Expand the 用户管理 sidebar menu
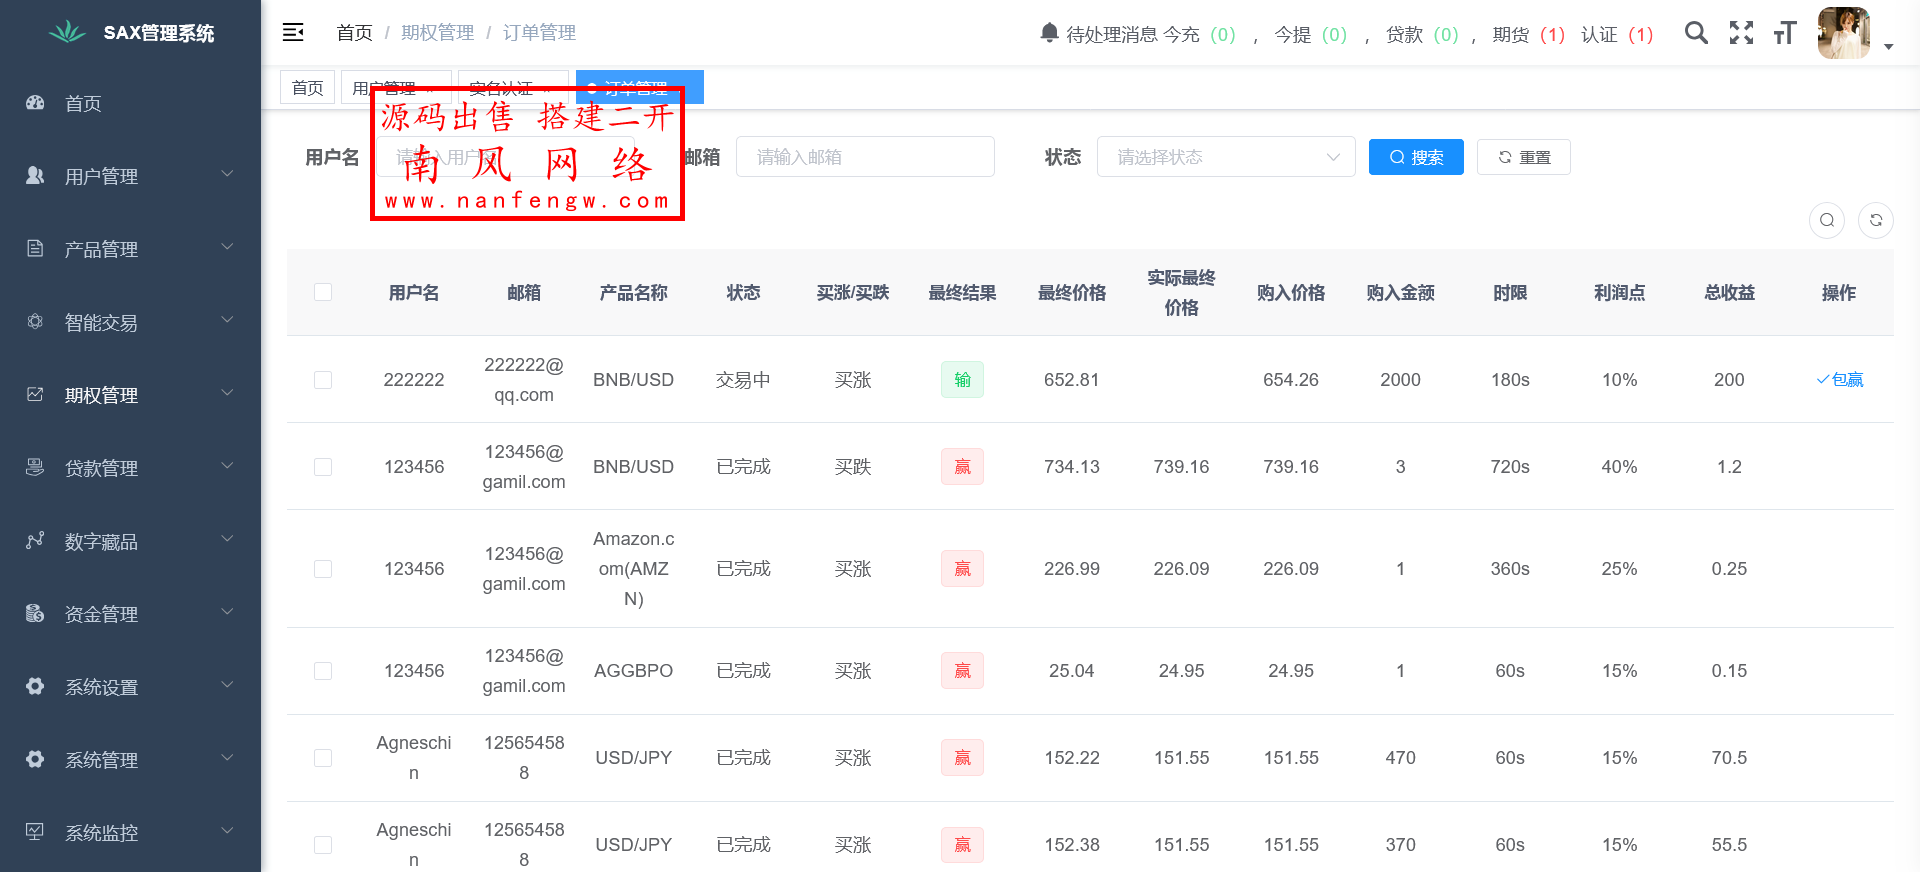1920x872 pixels. coord(130,176)
